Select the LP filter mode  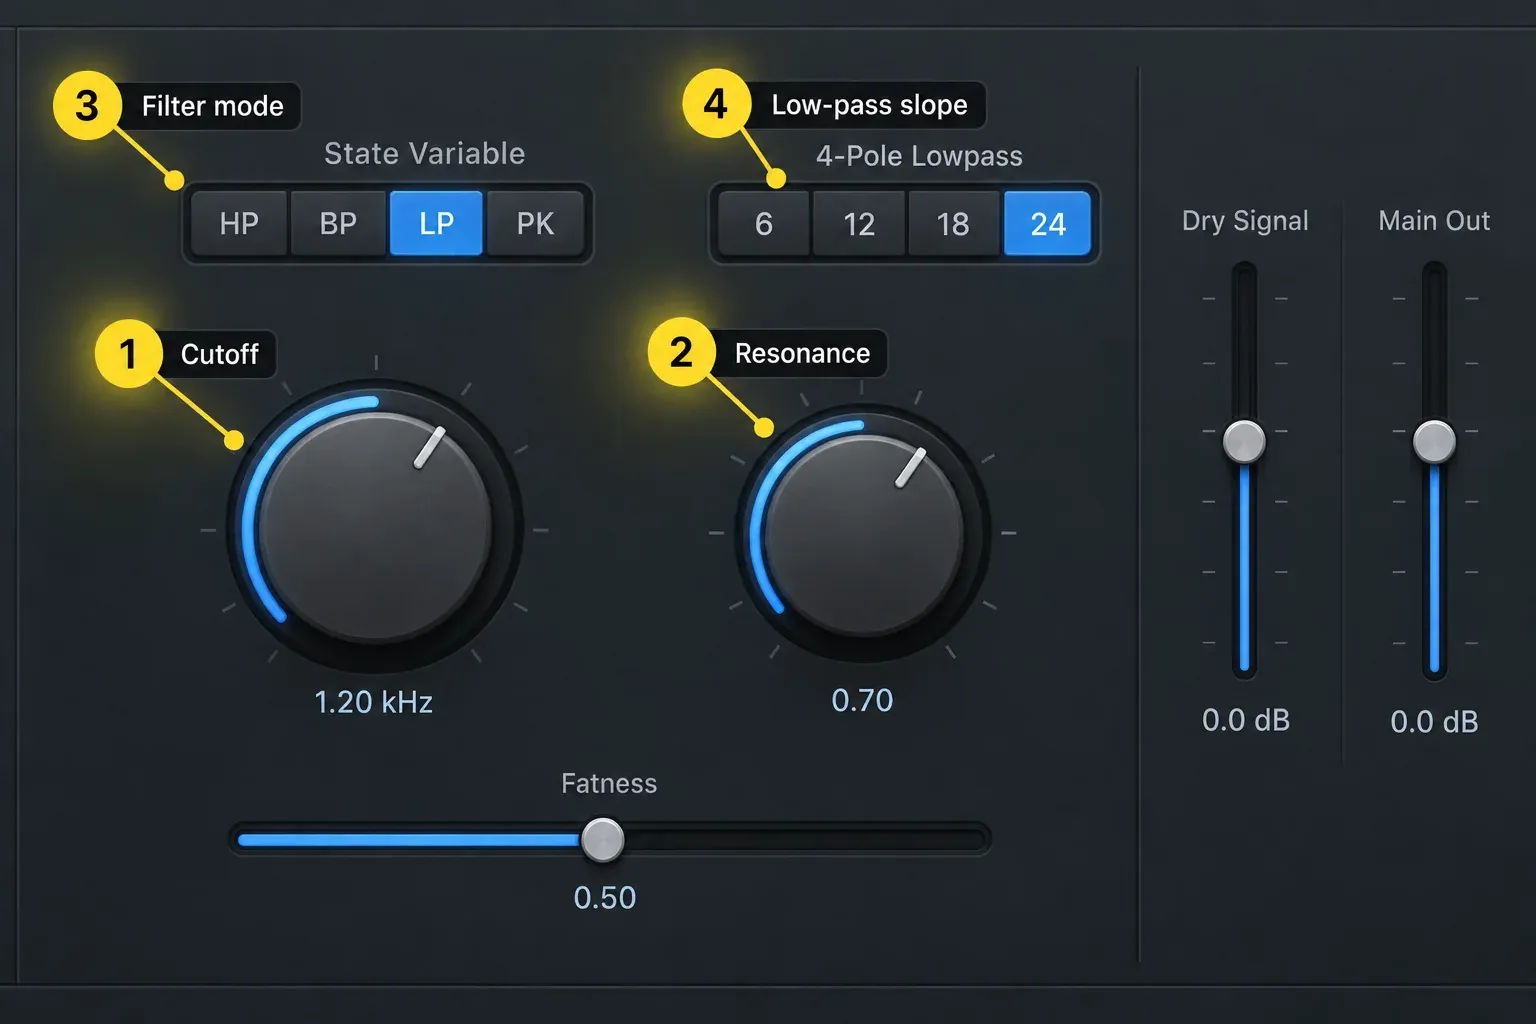point(436,223)
